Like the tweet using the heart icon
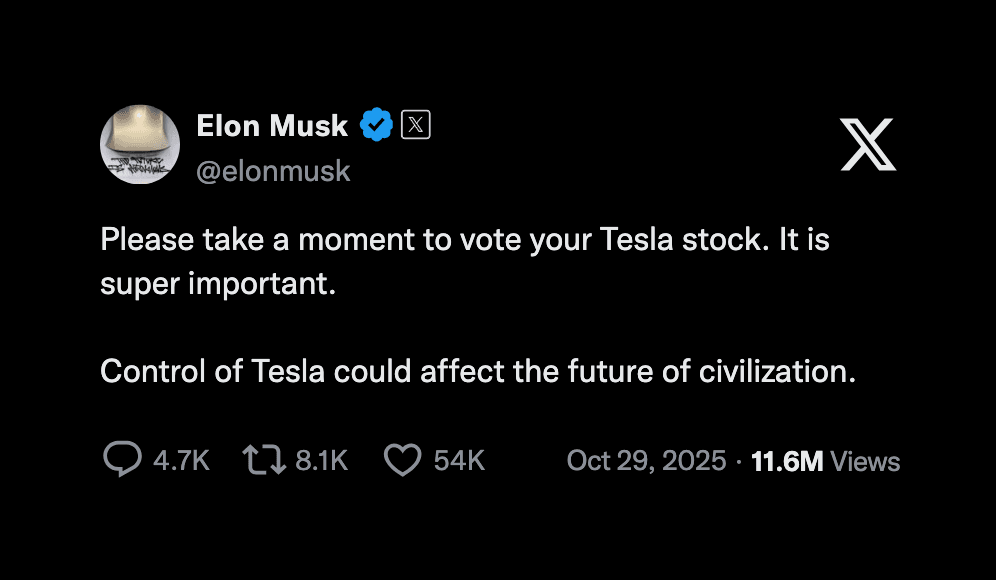This screenshot has width=996, height=580. [403, 459]
